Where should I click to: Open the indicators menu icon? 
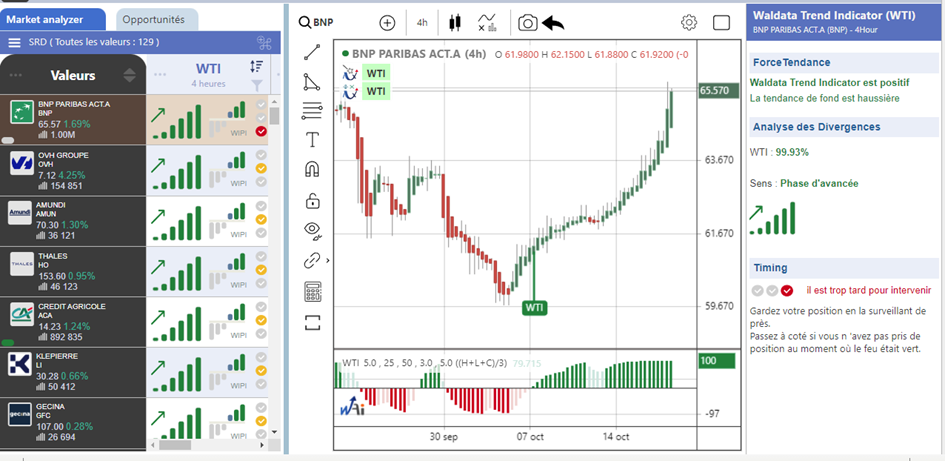[x=487, y=23]
